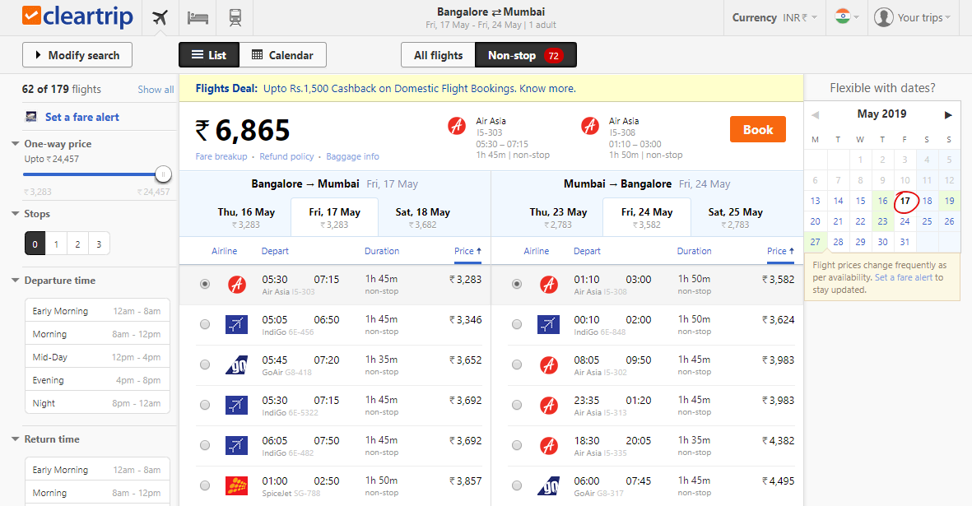The image size is (972, 506).
Task: Open the Hotels bed icon tab
Action: tap(198, 17)
